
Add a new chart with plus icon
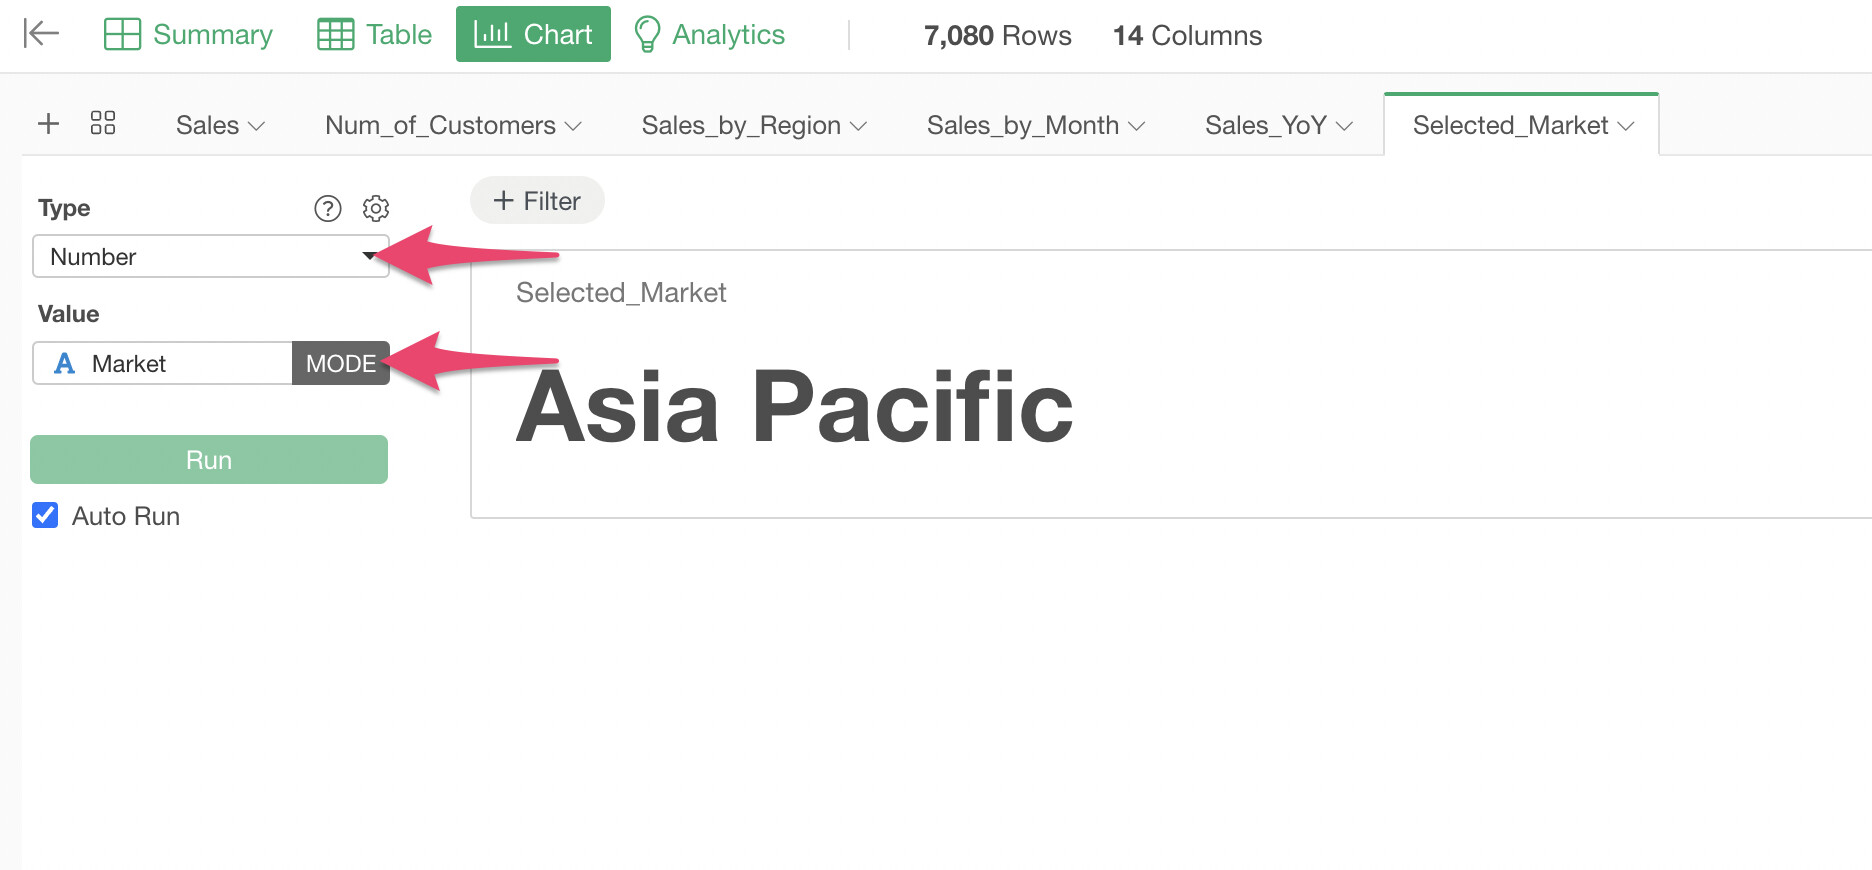coord(48,124)
